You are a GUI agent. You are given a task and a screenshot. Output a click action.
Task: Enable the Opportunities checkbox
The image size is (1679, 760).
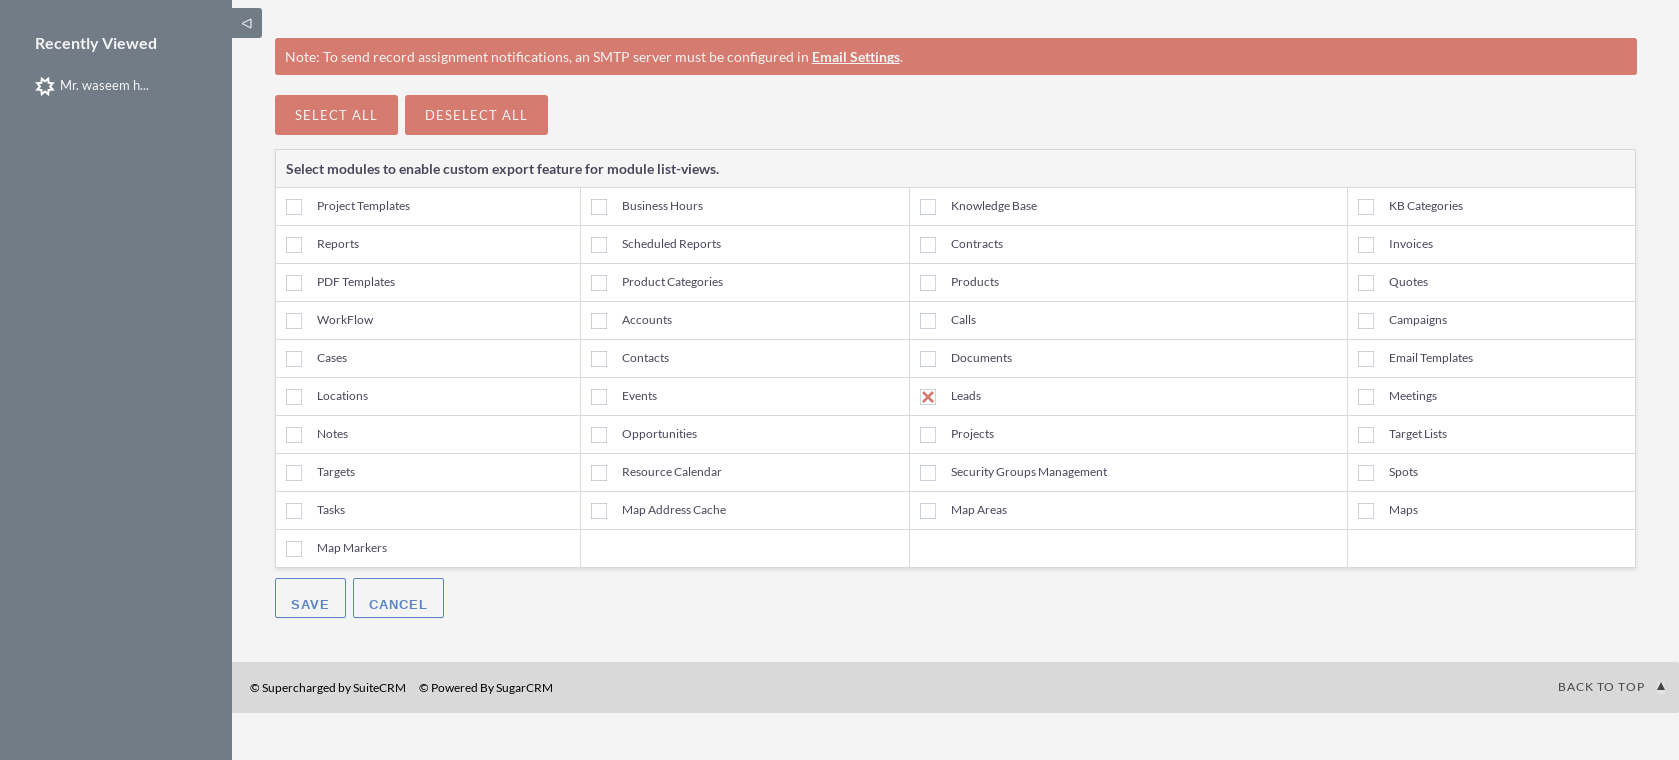(599, 435)
